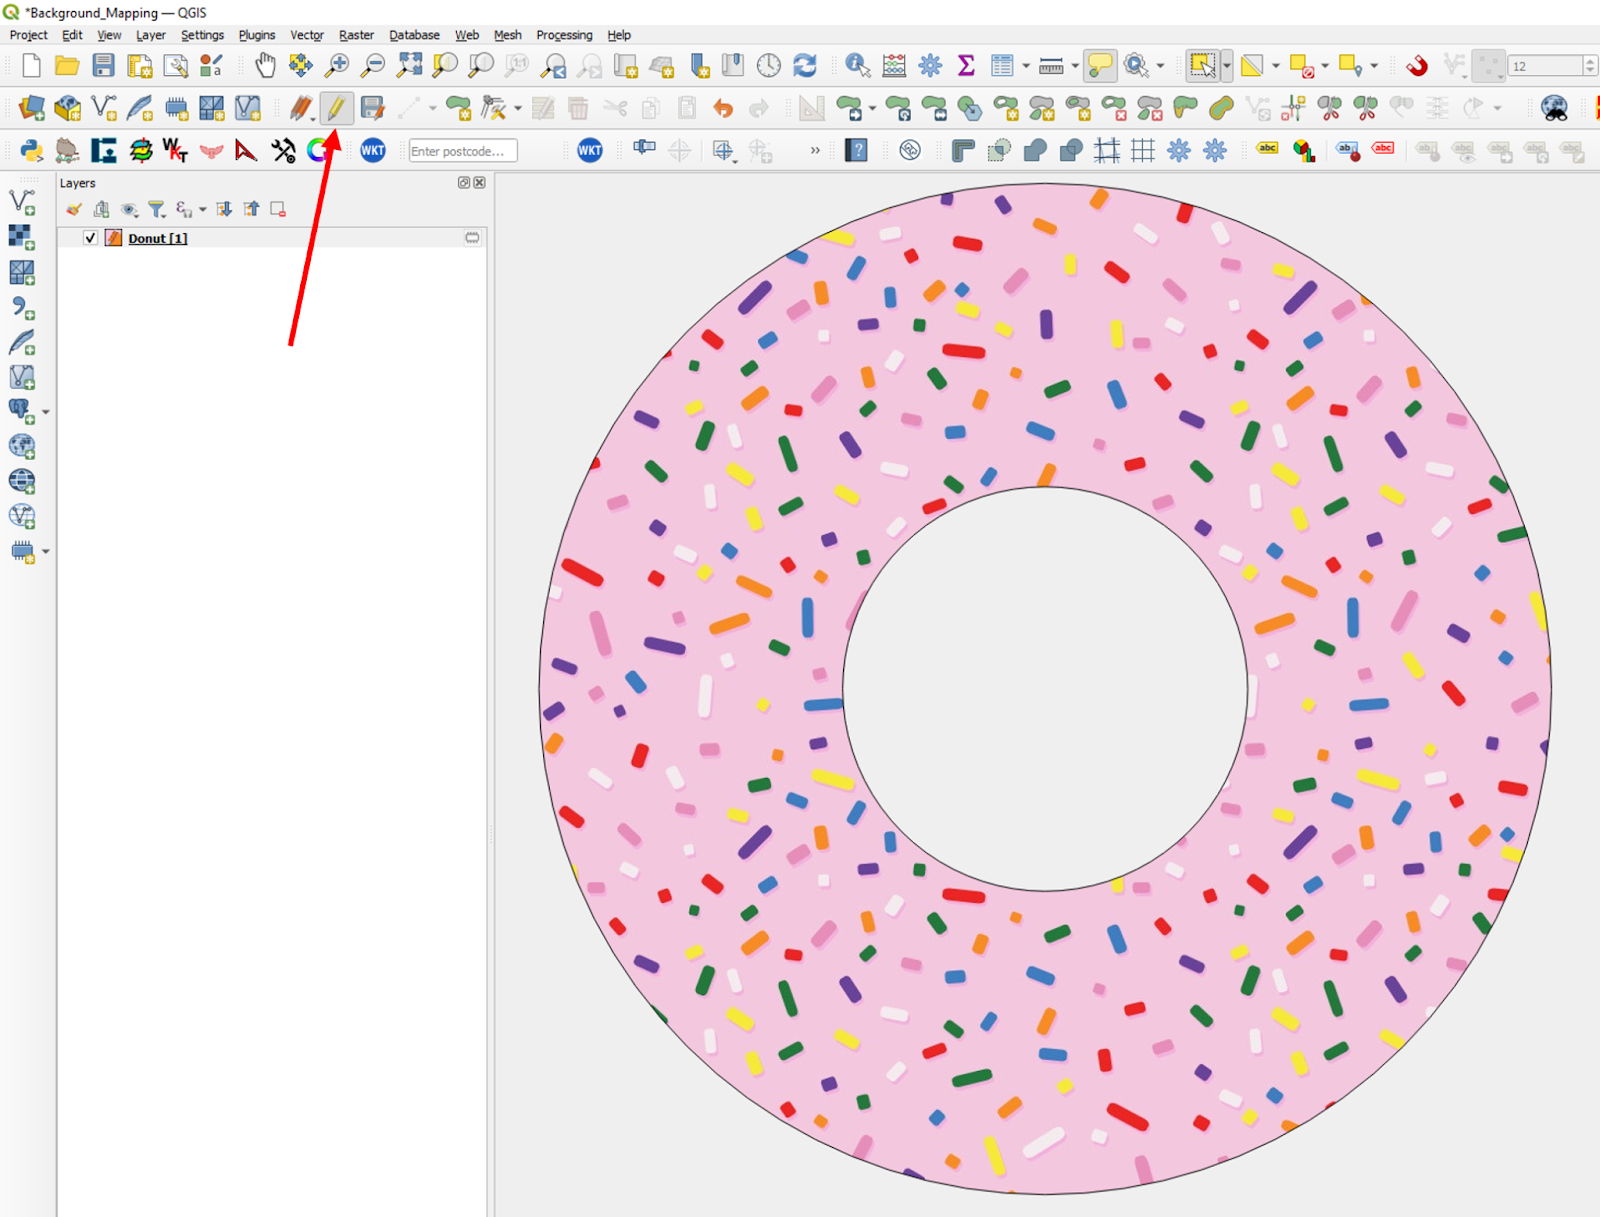Activate the Zoom In tool
The height and width of the screenshot is (1217, 1600).
(x=338, y=65)
